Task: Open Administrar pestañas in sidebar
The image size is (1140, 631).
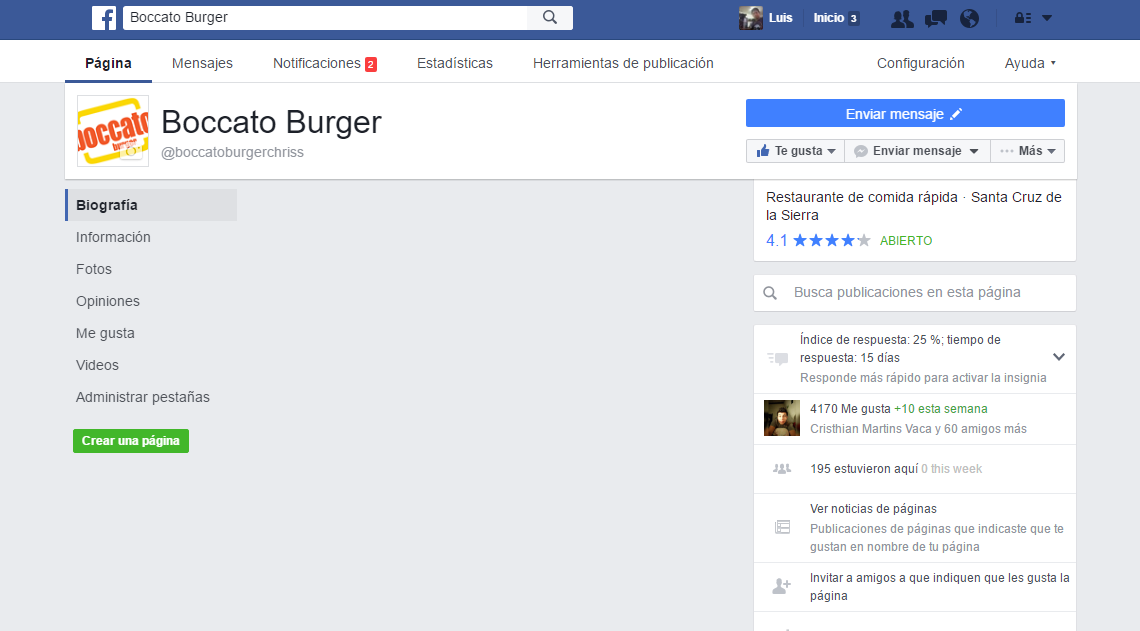Action: point(142,397)
